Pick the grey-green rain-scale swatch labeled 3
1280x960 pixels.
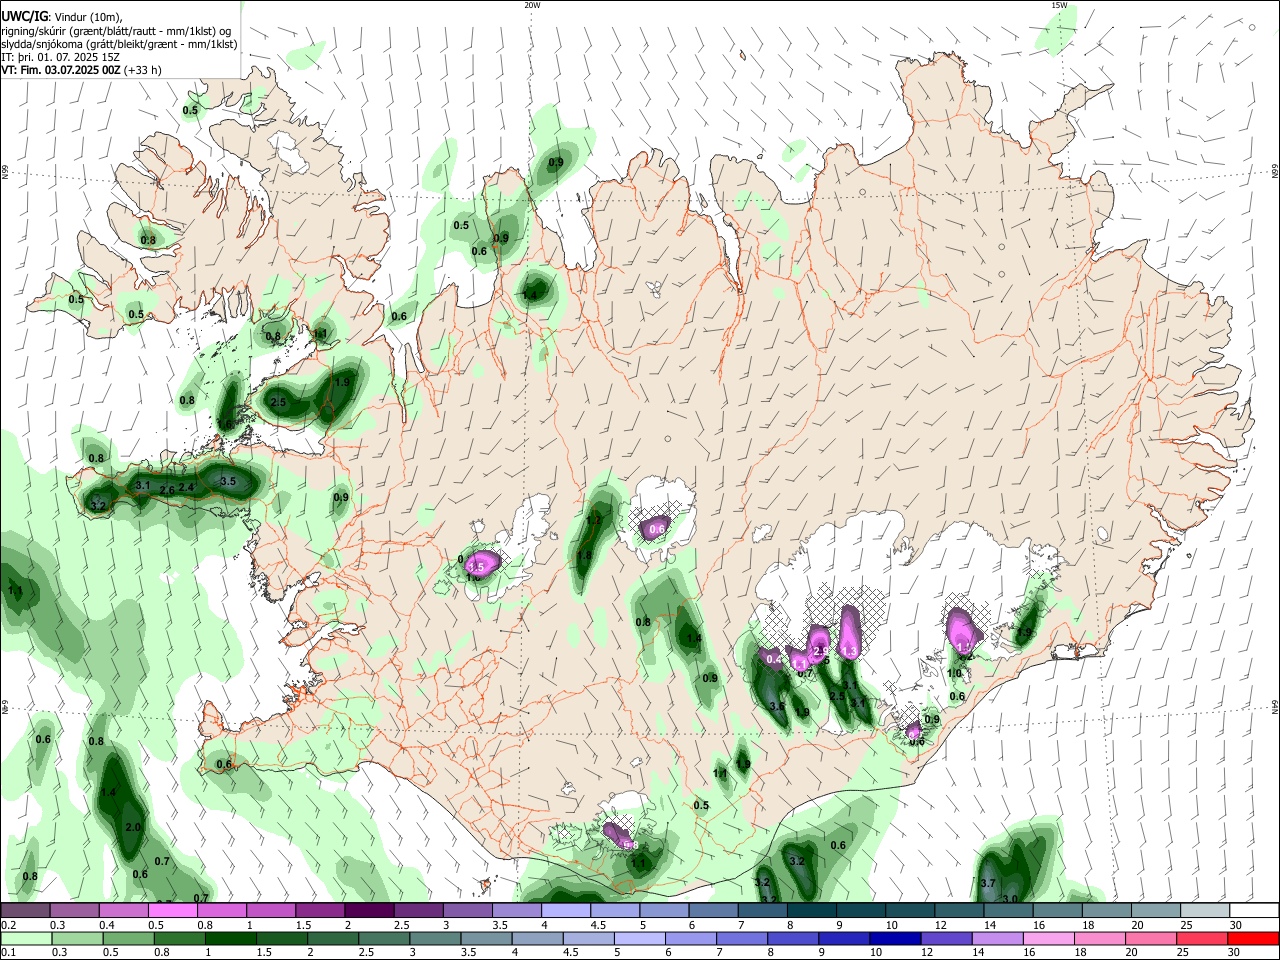(x=434, y=938)
